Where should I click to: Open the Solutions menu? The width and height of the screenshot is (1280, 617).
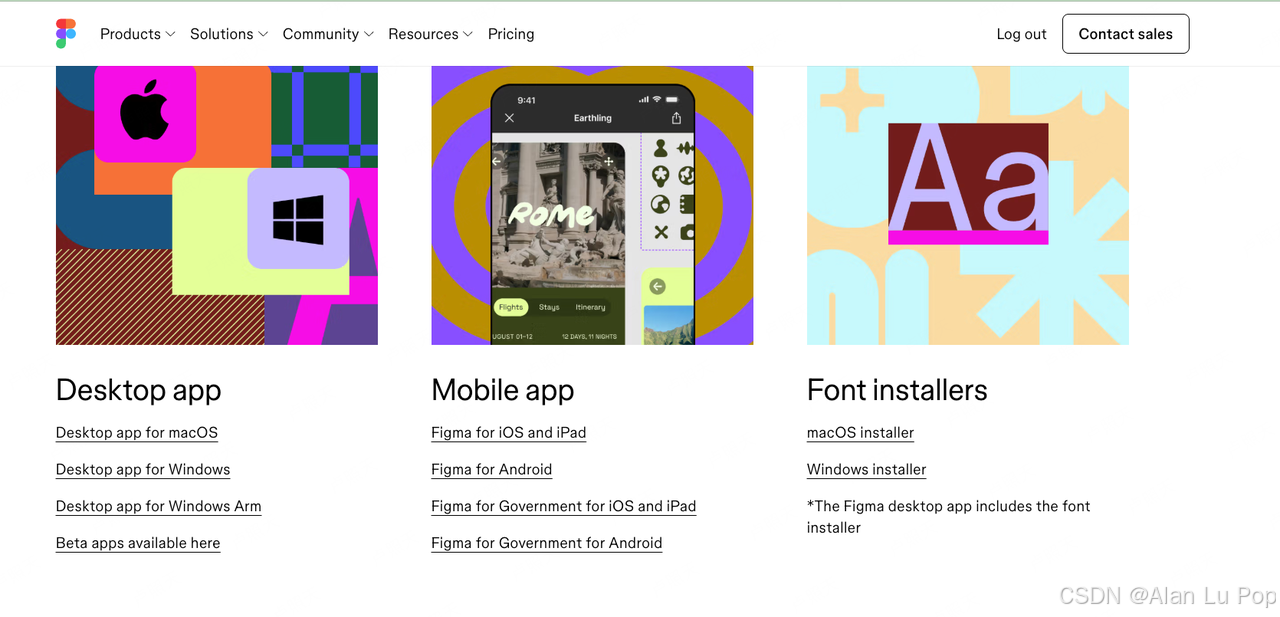[x=229, y=34]
